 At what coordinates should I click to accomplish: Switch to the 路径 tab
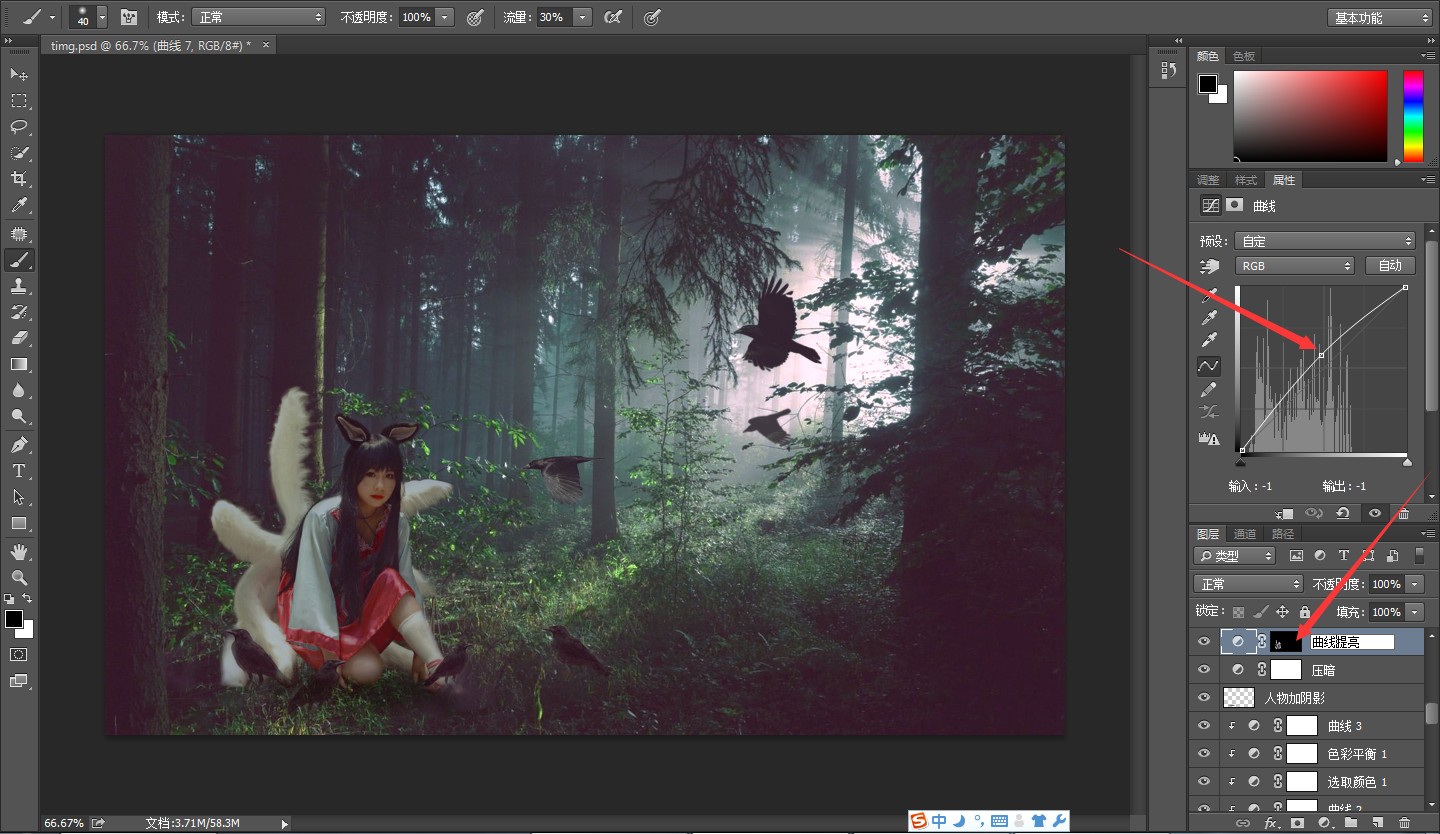tap(1282, 534)
